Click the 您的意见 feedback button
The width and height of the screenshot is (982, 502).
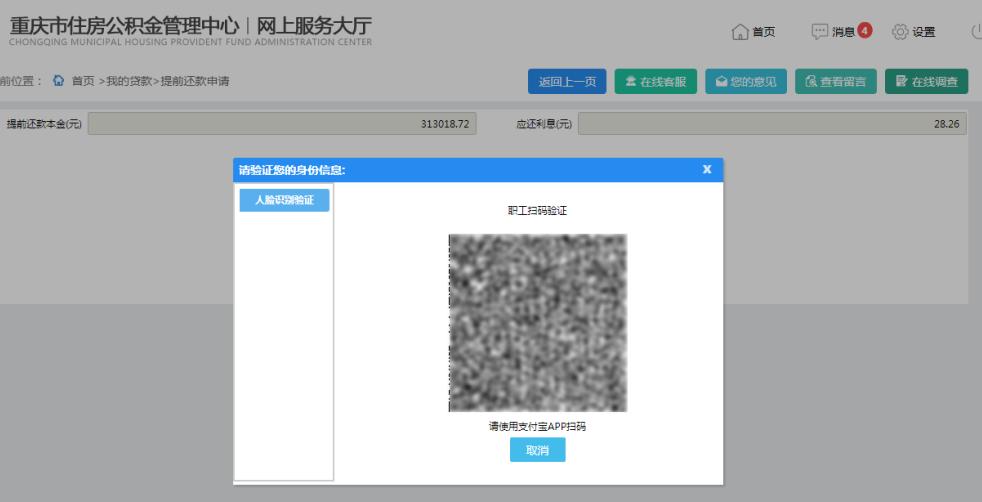click(x=746, y=81)
